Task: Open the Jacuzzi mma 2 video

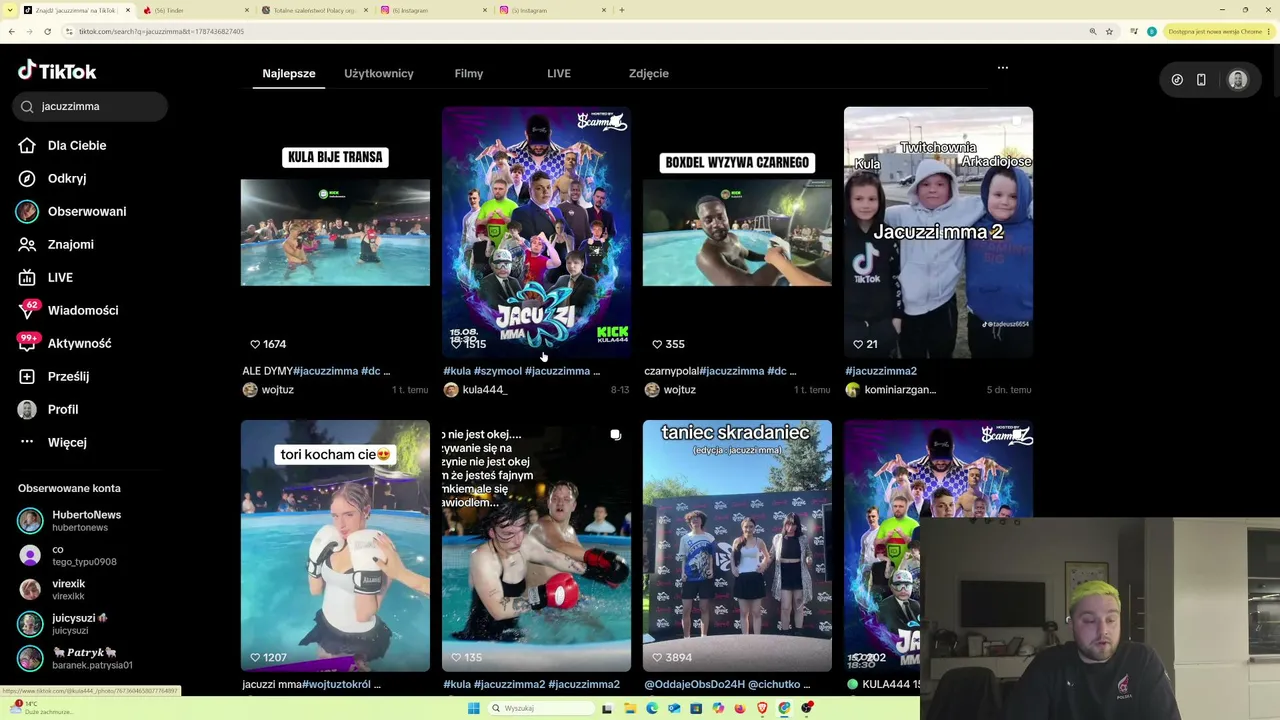Action: (x=938, y=232)
